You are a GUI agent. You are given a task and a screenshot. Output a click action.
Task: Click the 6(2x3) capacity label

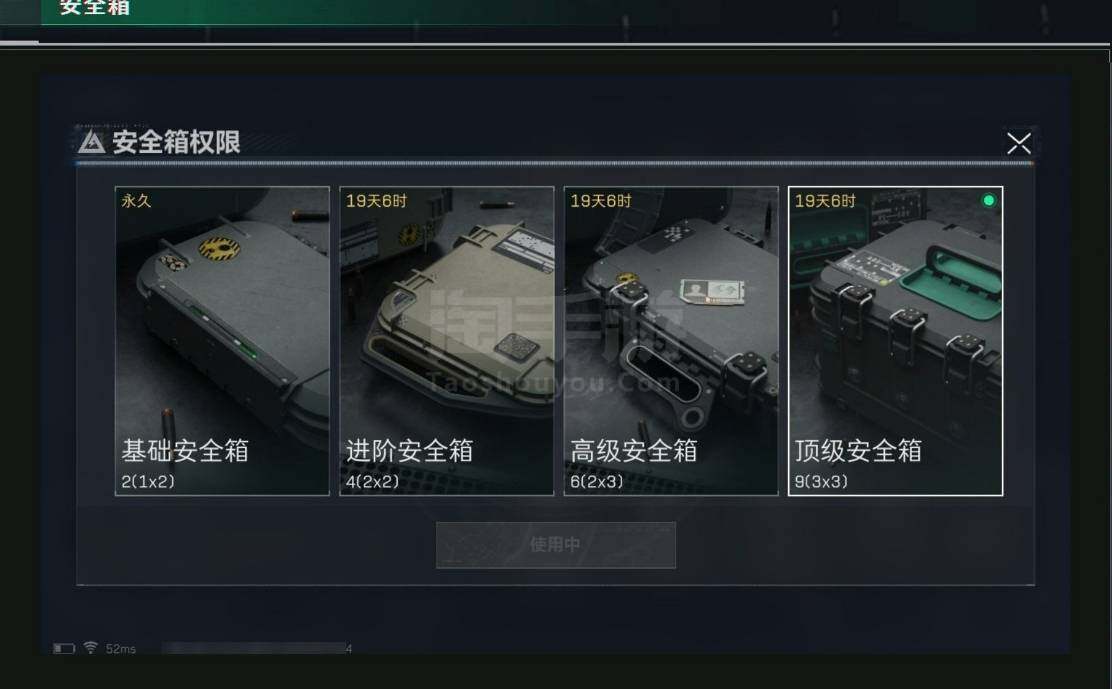(597, 481)
